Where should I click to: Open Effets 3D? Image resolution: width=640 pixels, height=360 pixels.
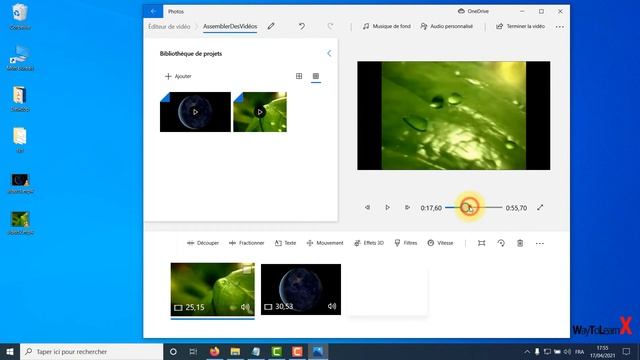[369, 243]
